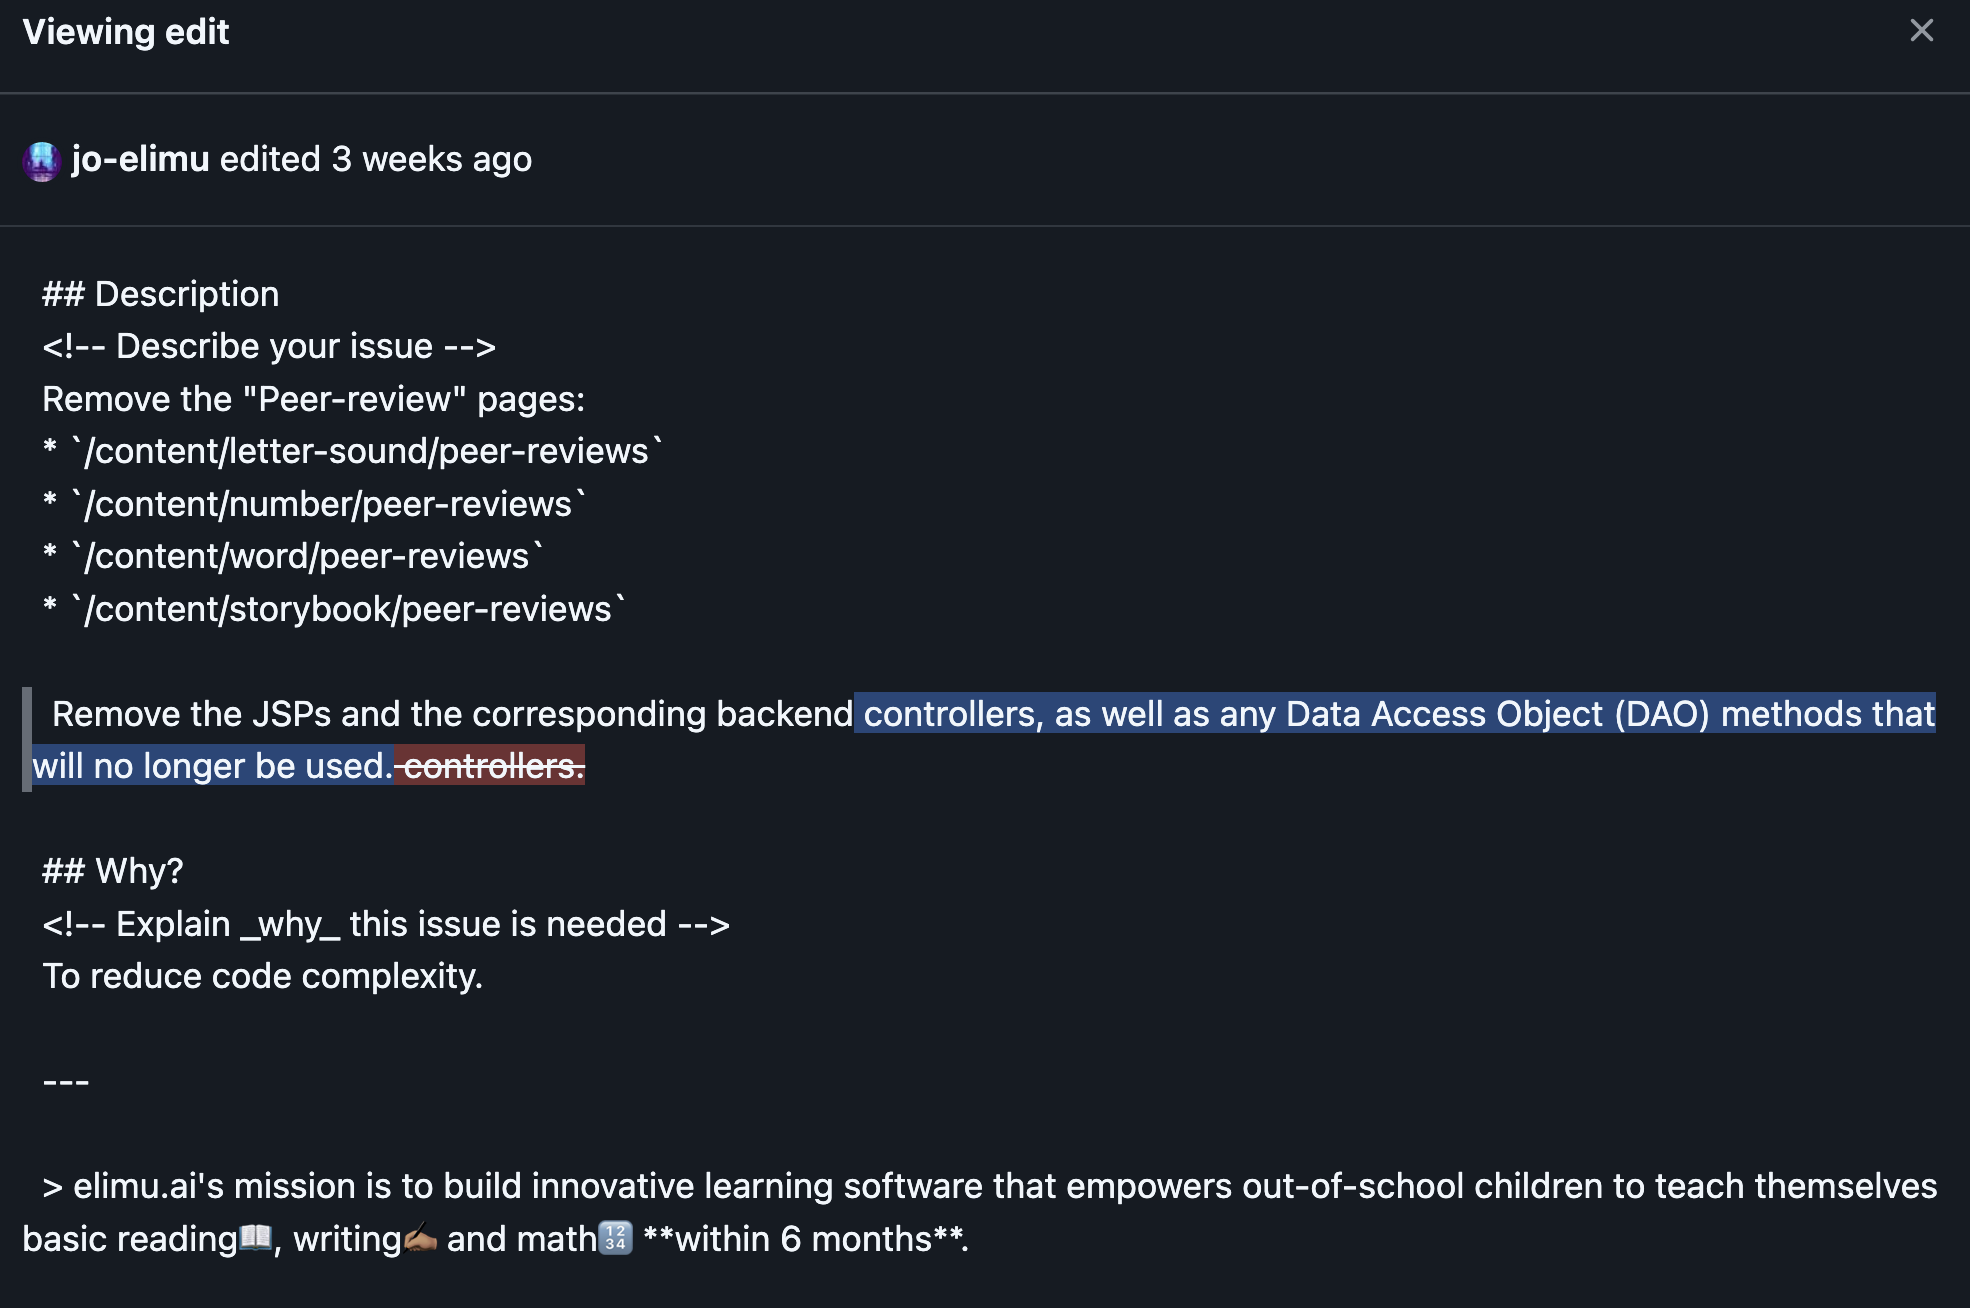Click the strikethrough deleted text 'controllers.'
1970x1308 pixels.
tap(490, 766)
